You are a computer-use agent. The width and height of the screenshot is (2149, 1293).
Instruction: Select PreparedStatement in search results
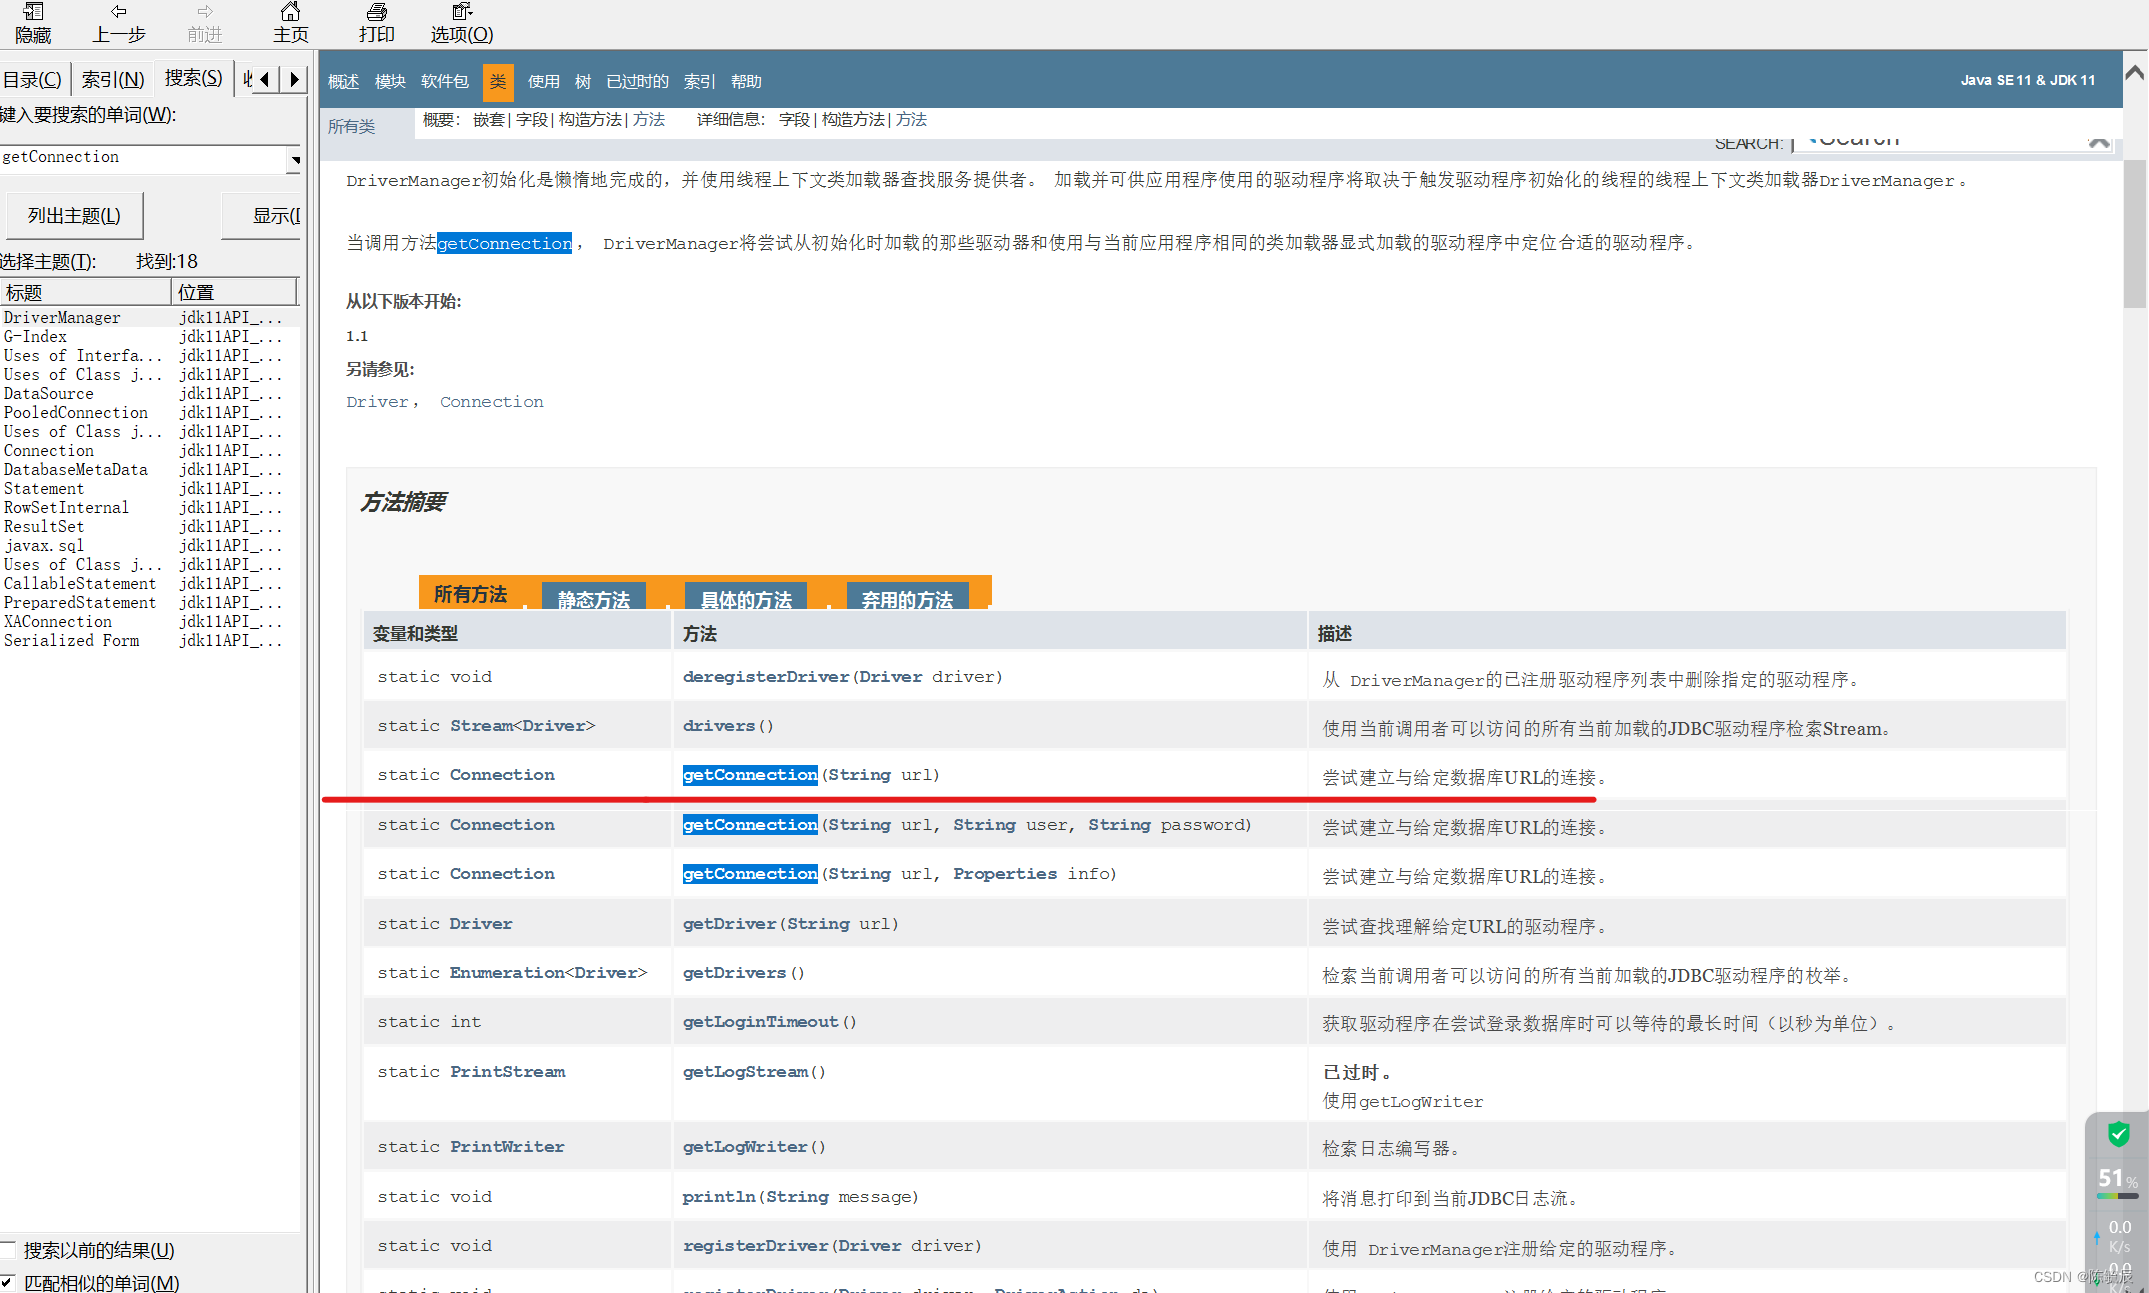pyautogui.click(x=80, y=602)
